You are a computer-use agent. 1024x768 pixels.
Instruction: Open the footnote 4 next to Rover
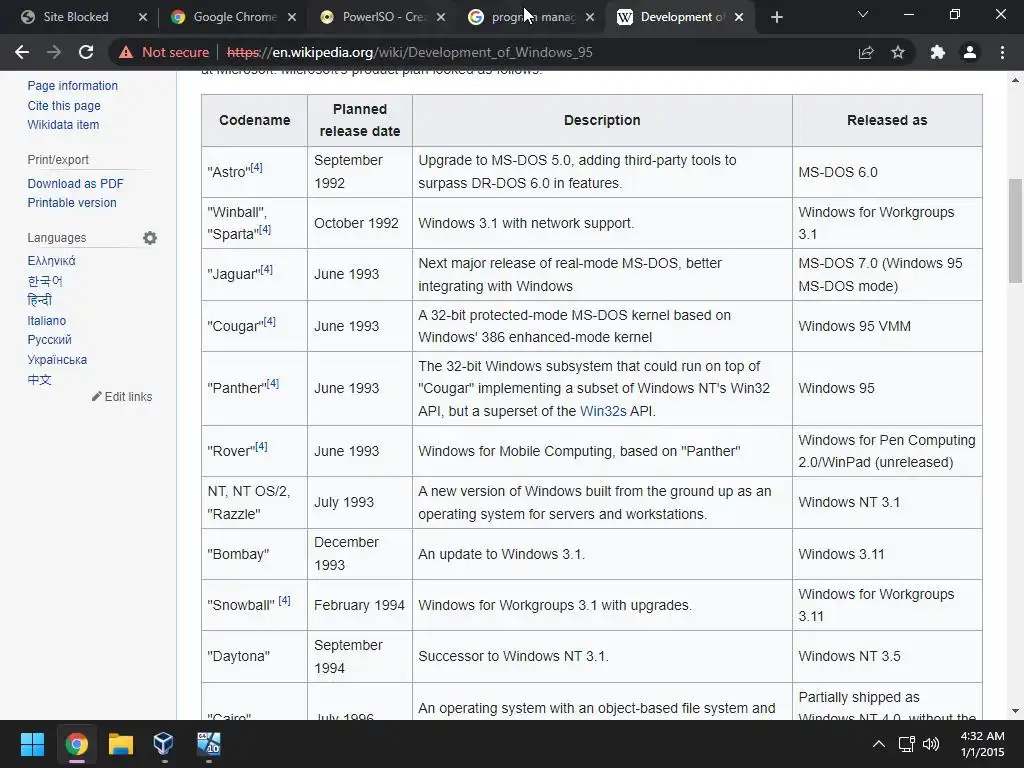(261, 447)
